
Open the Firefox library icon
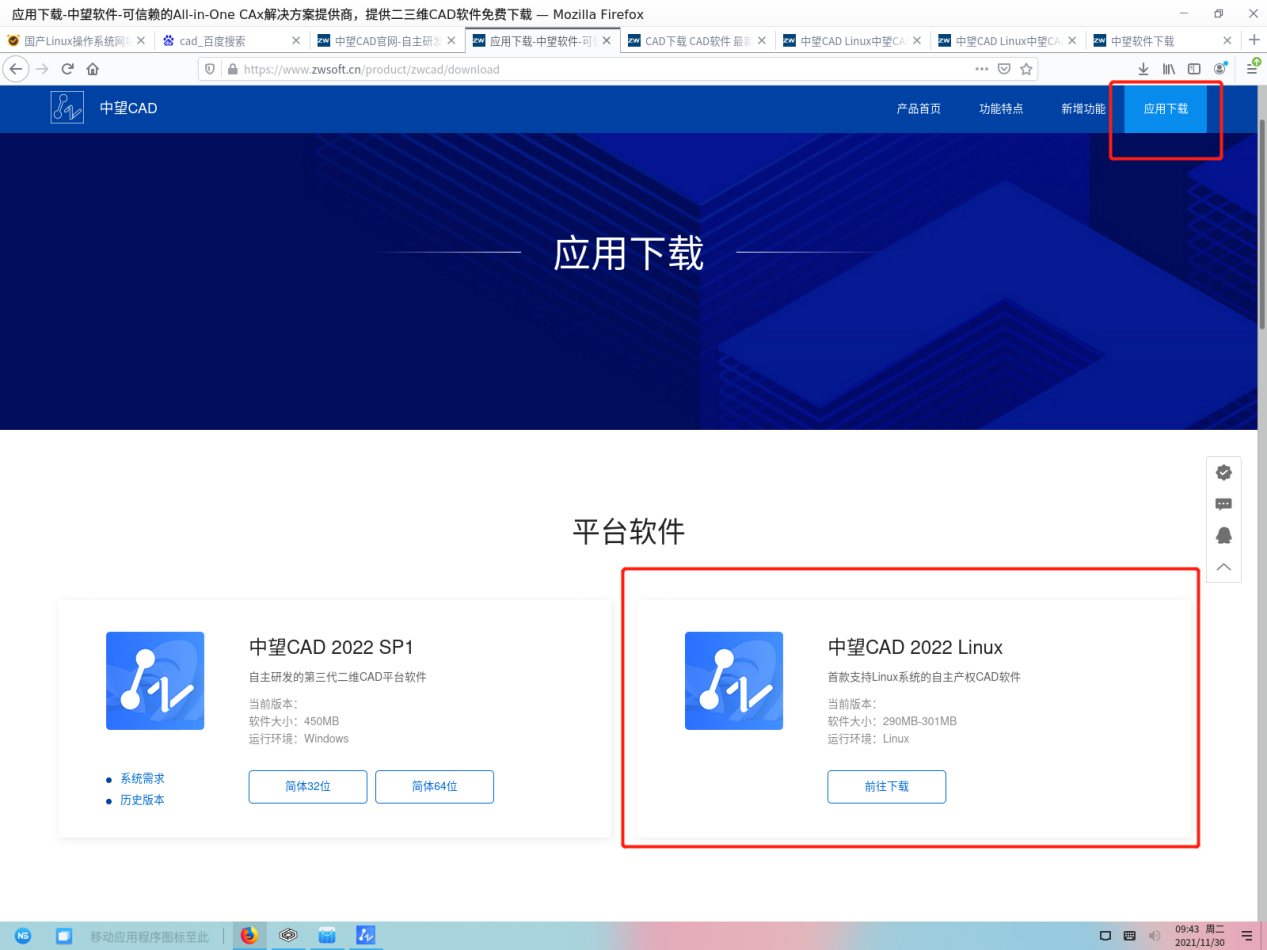point(1168,69)
